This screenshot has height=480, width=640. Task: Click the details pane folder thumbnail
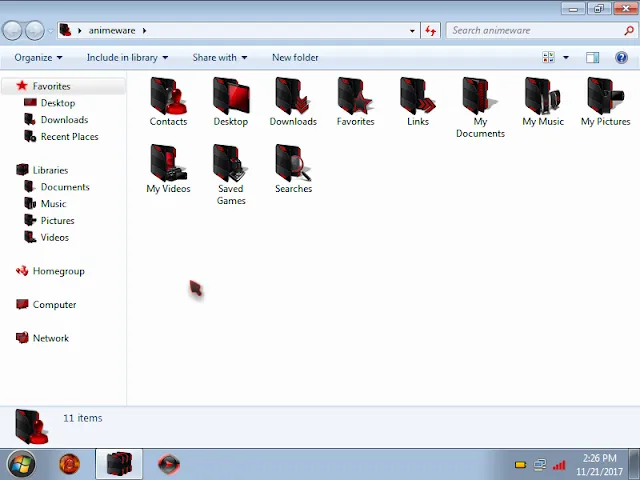[x=32, y=427]
